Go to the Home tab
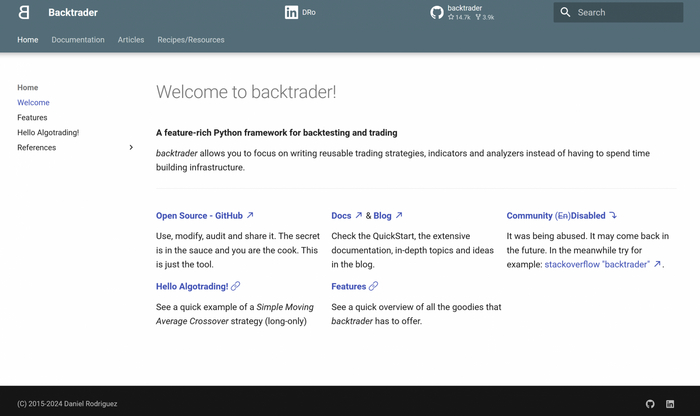700x416 pixels. coord(28,40)
